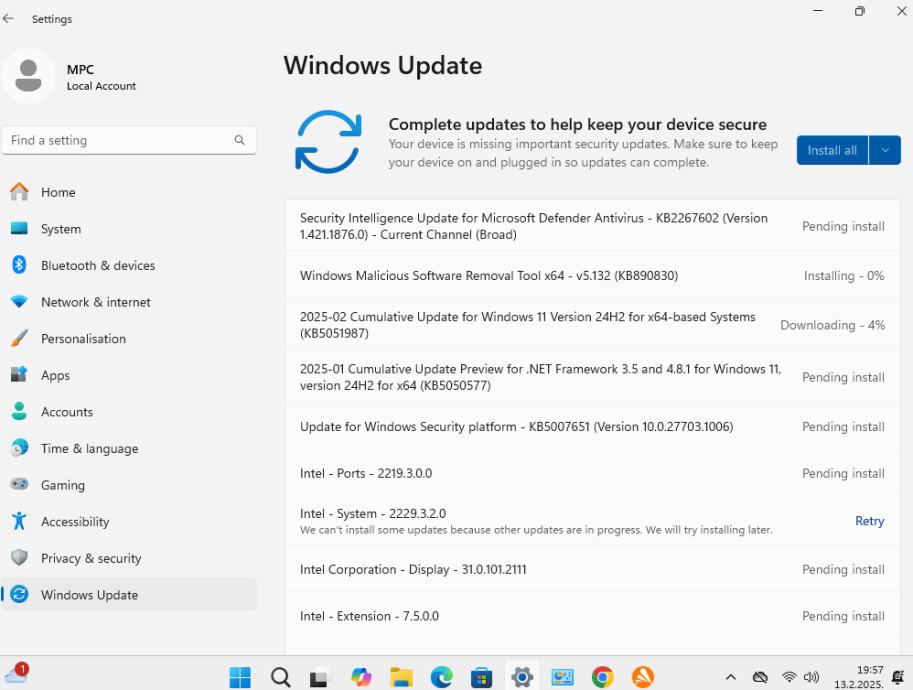Select the 2025-02 Cumulative Update KB5051987 row
Image resolution: width=913 pixels, height=690 pixels.
593,325
